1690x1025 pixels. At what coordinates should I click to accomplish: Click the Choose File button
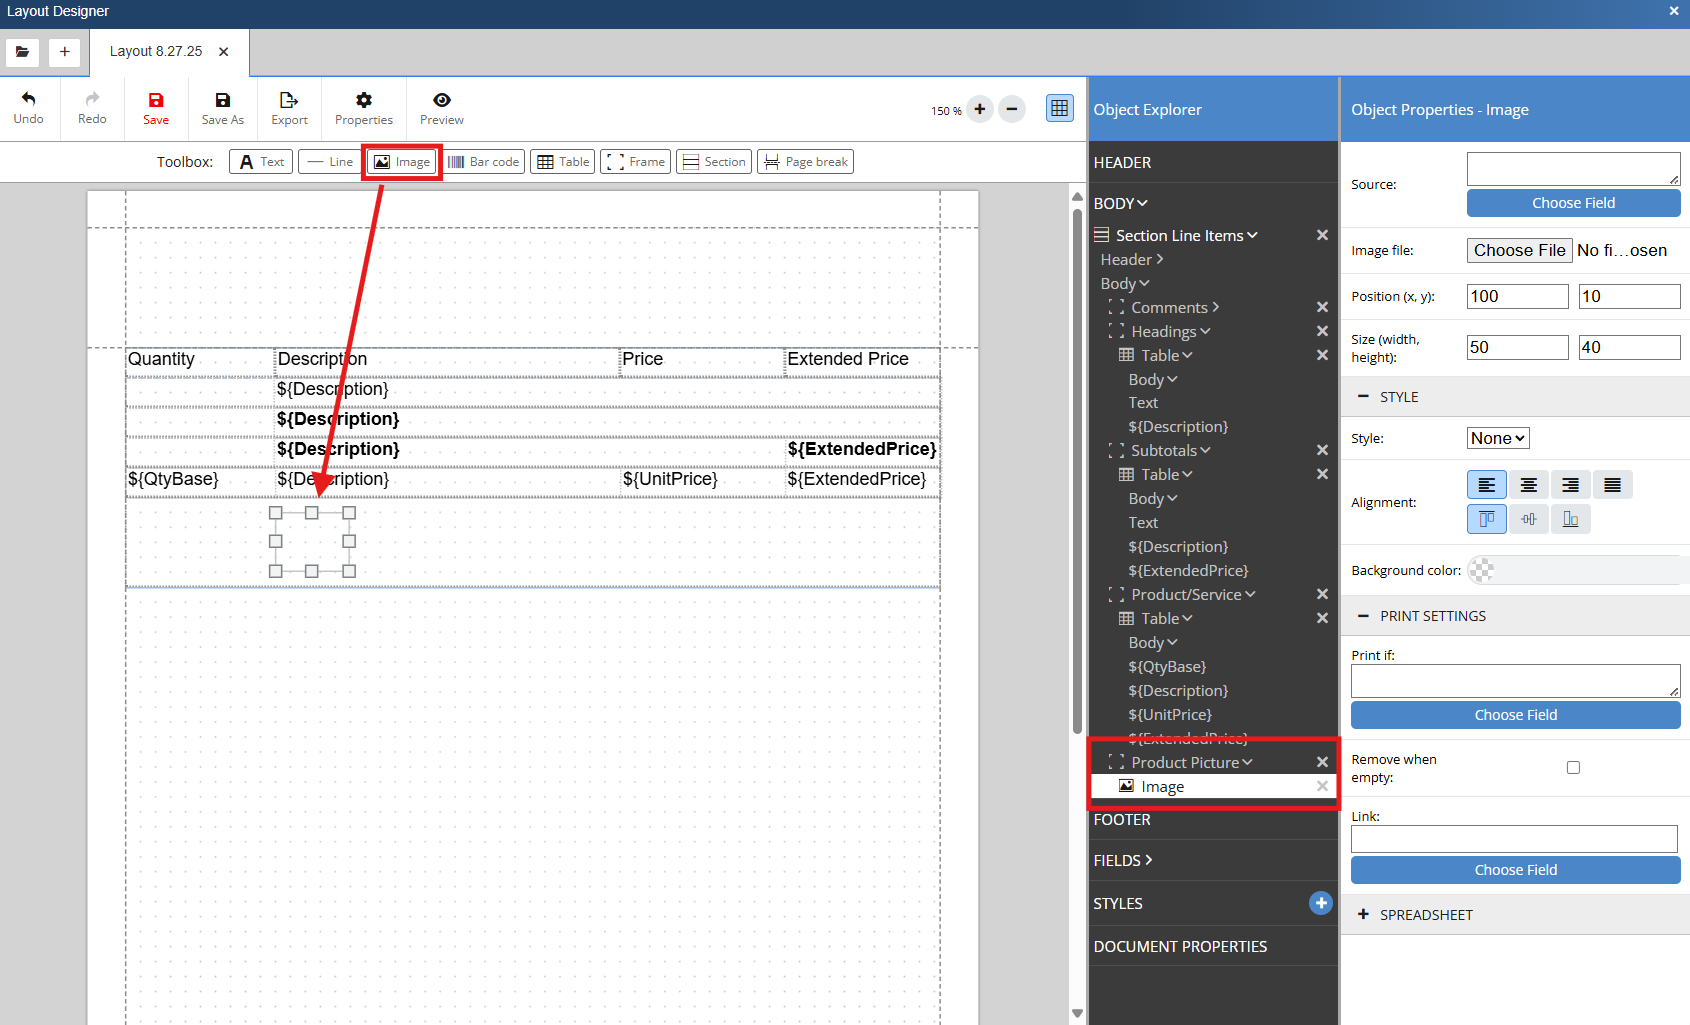tap(1519, 250)
